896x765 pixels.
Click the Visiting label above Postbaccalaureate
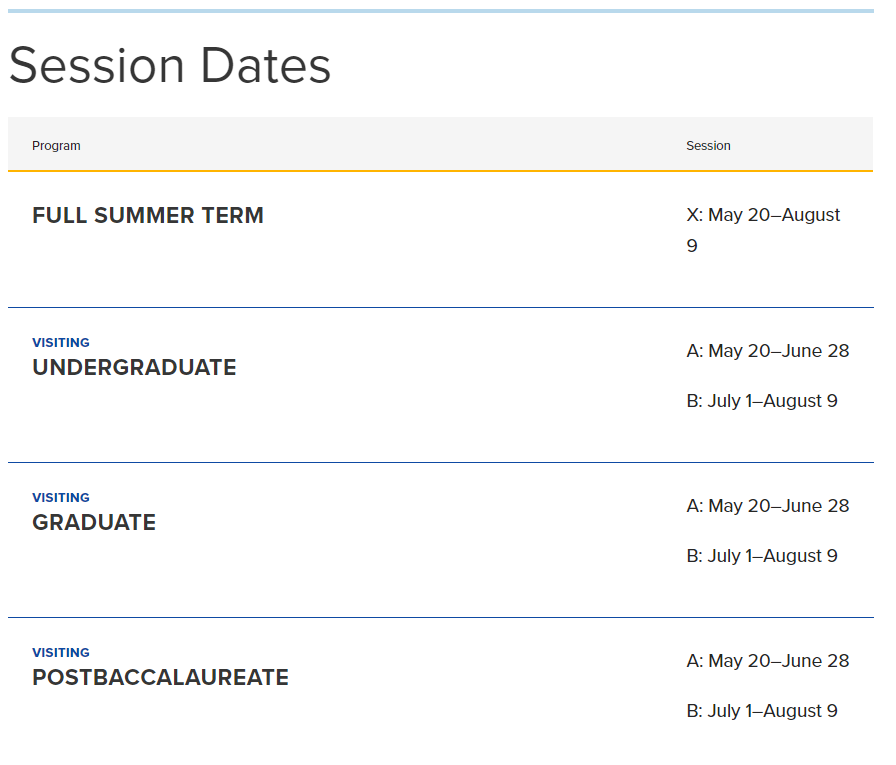pyautogui.click(x=61, y=652)
